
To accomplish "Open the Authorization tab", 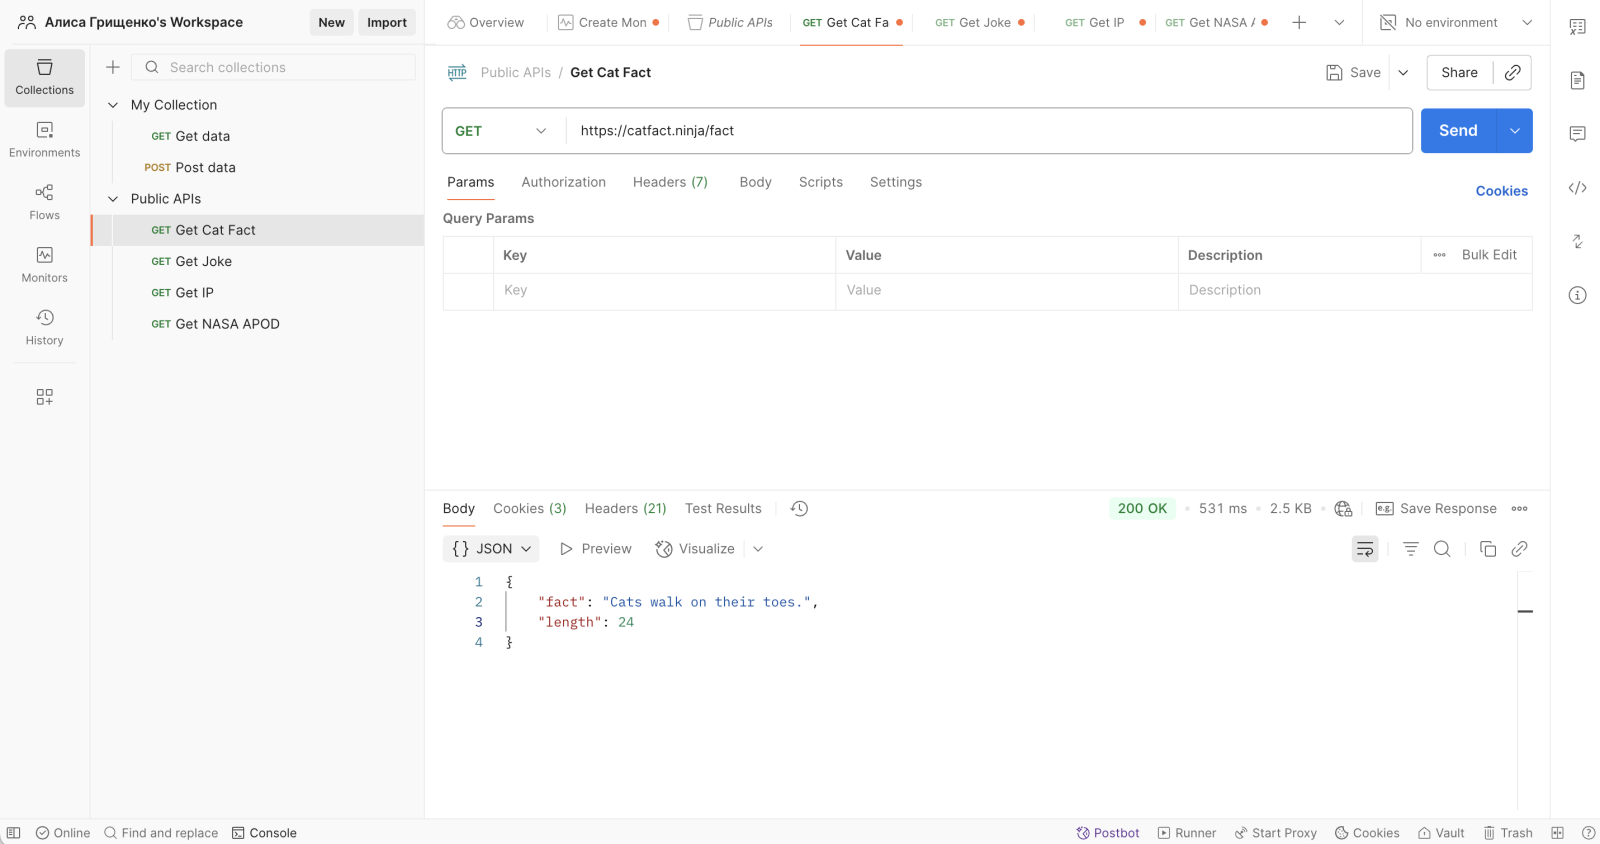I will (563, 182).
